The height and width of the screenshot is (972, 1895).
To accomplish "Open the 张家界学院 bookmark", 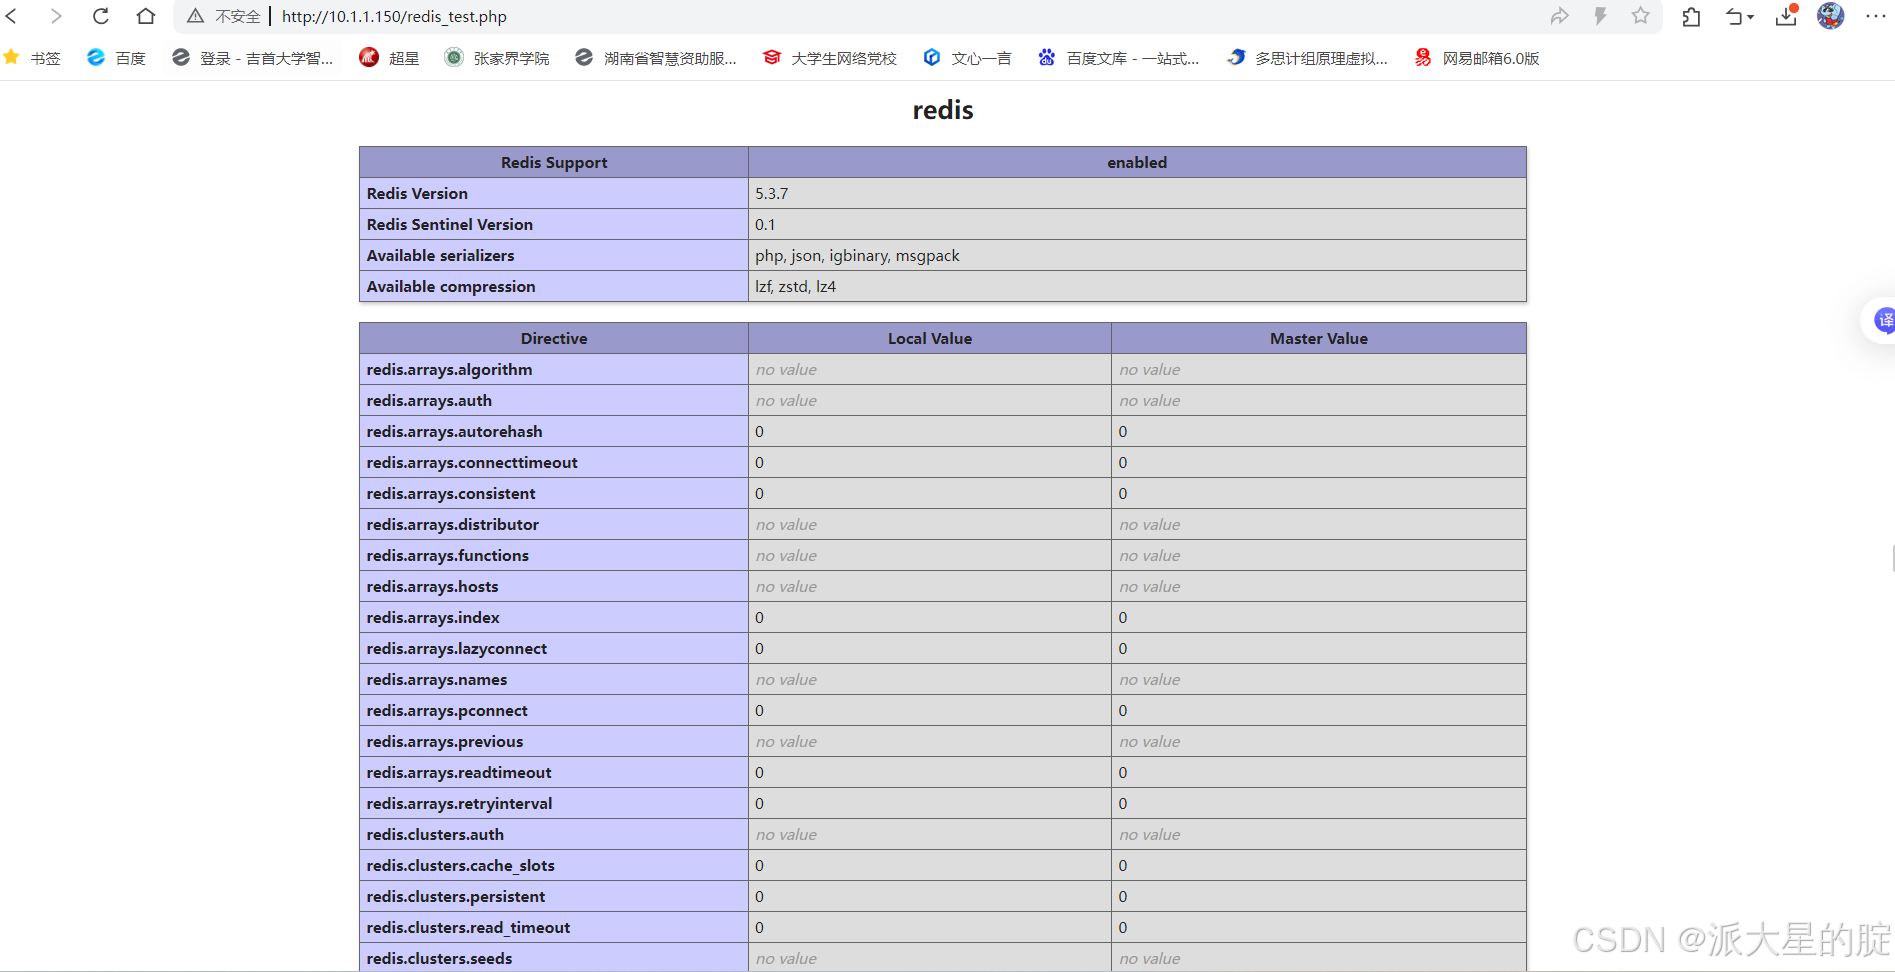I will [496, 57].
